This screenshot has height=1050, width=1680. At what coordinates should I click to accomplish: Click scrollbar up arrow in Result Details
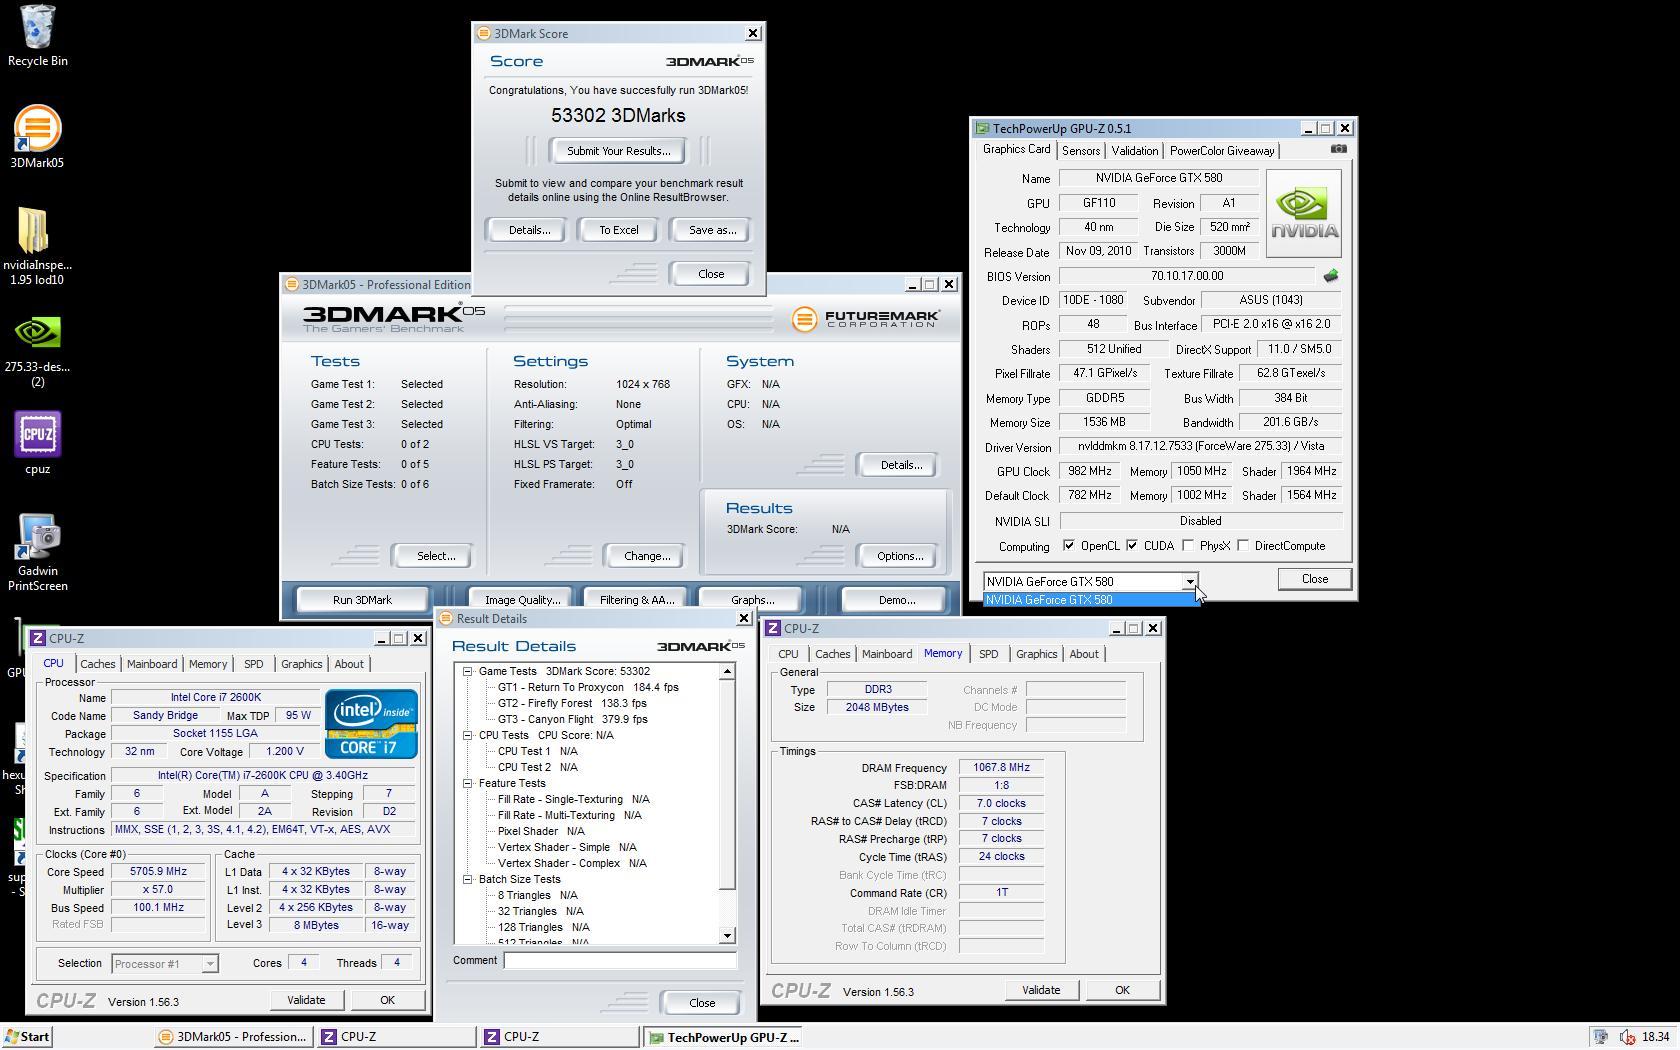(x=727, y=671)
